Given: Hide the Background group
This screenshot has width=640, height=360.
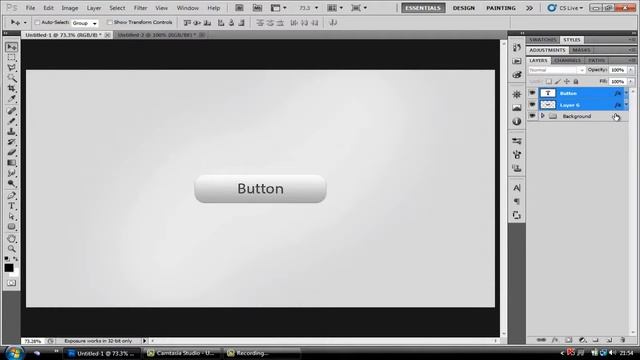Looking at the screenshot, I should pyautogui.click(x=532, y=116).
